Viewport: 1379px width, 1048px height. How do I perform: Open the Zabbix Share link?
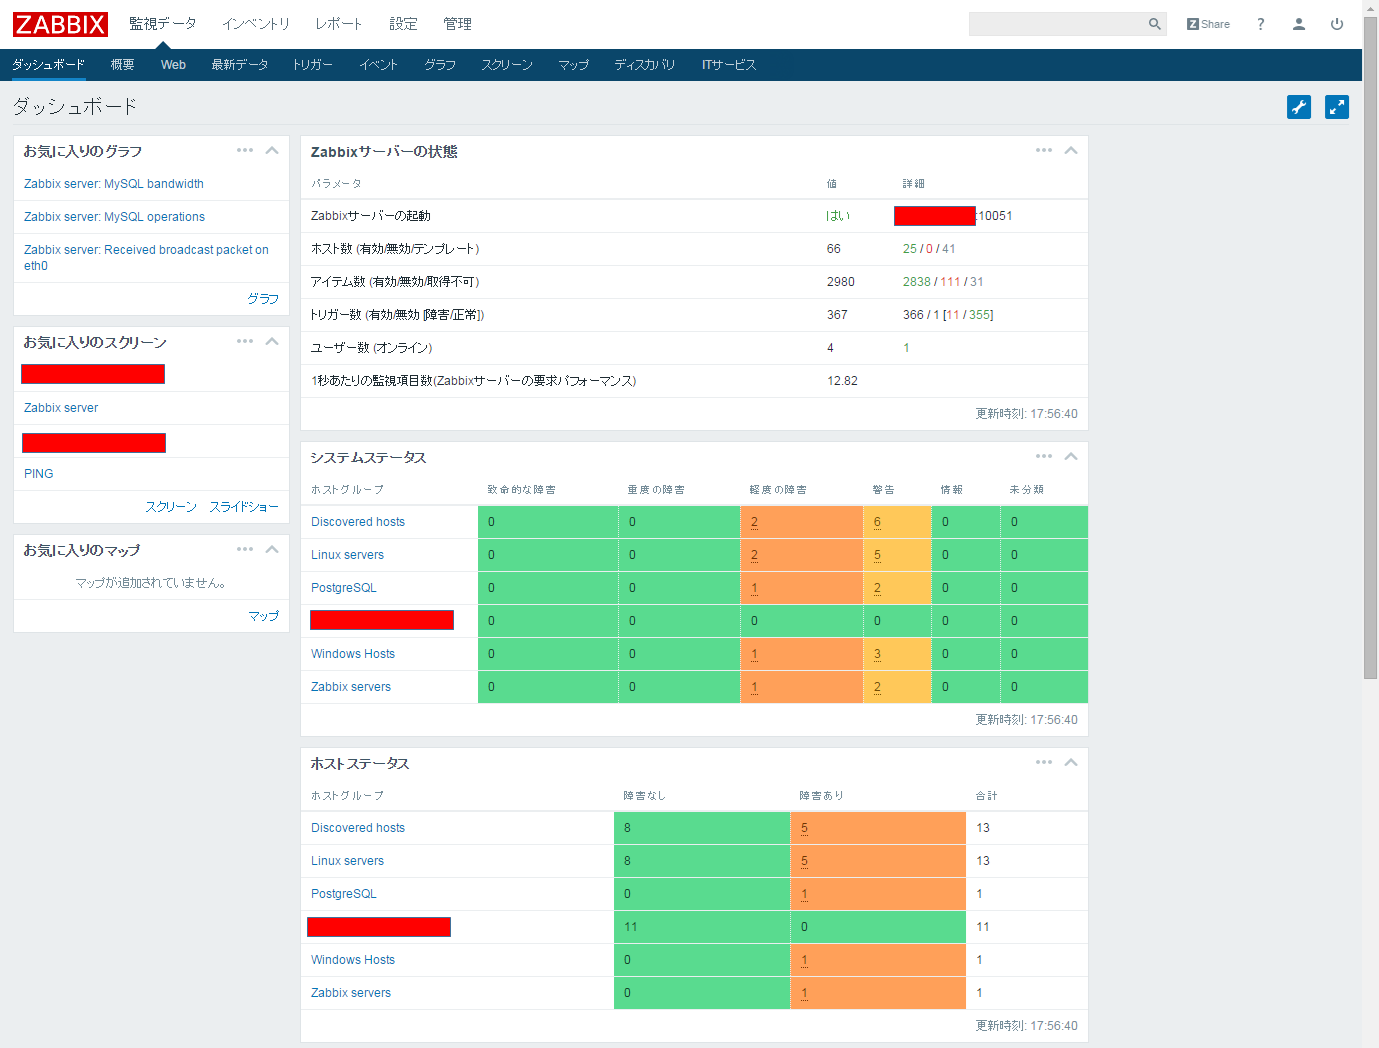pyautogui.click(x=1208, y=24)
